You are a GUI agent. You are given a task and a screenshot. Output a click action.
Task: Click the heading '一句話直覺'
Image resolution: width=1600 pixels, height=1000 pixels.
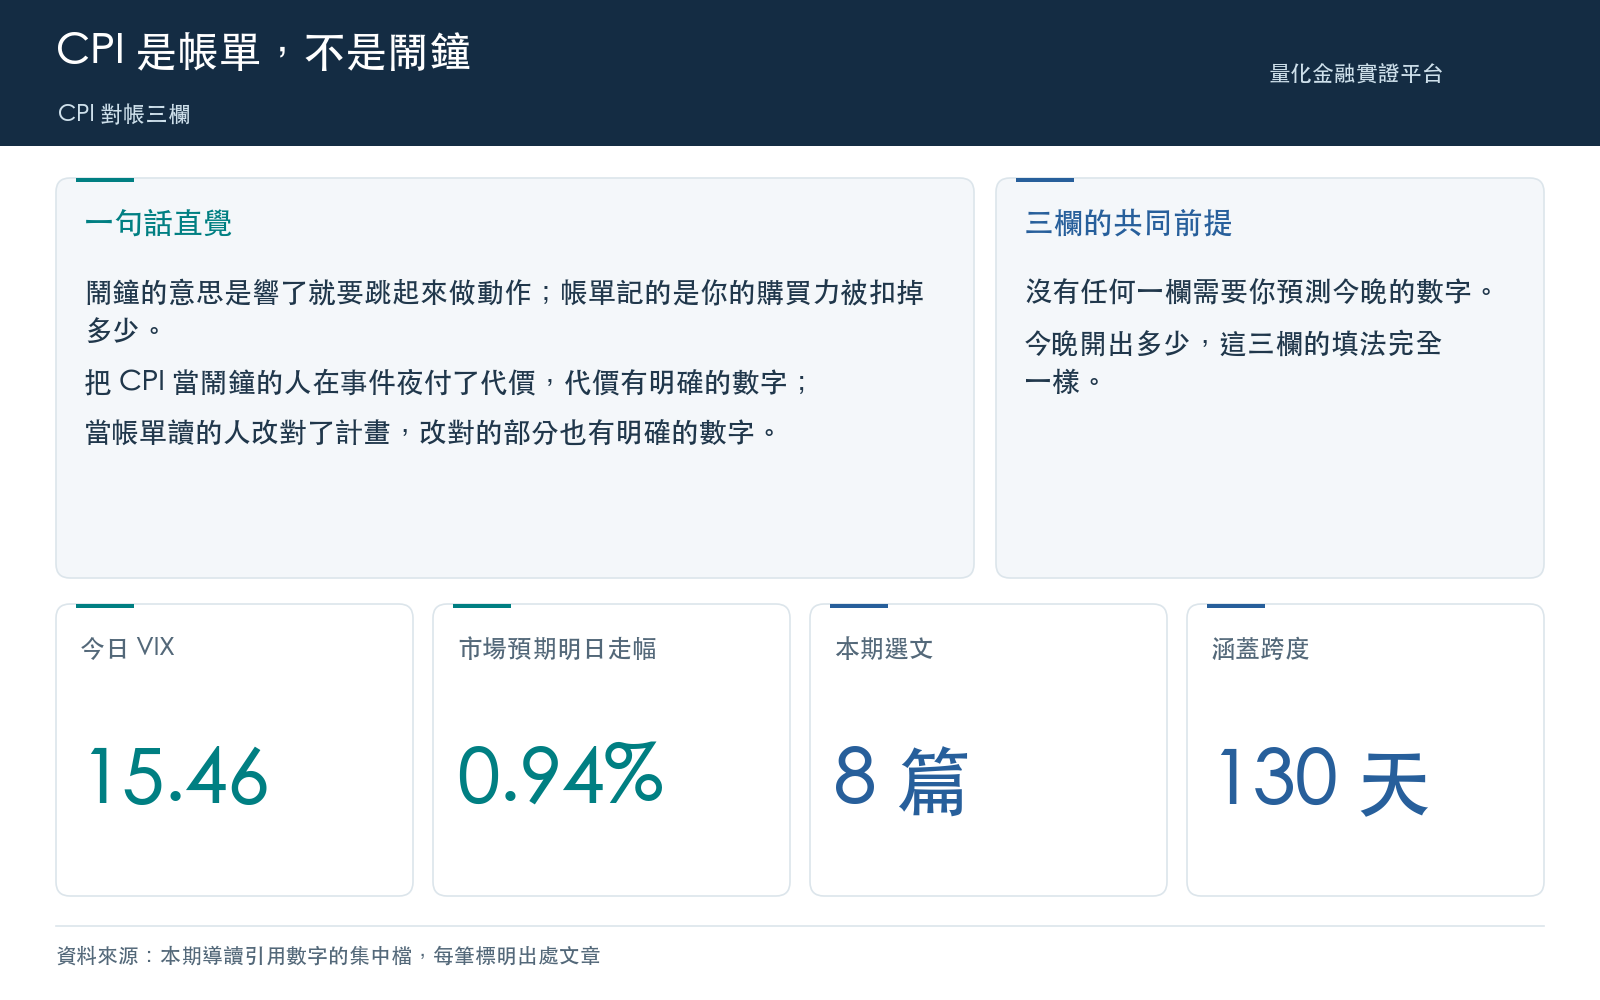click(158, 223)
